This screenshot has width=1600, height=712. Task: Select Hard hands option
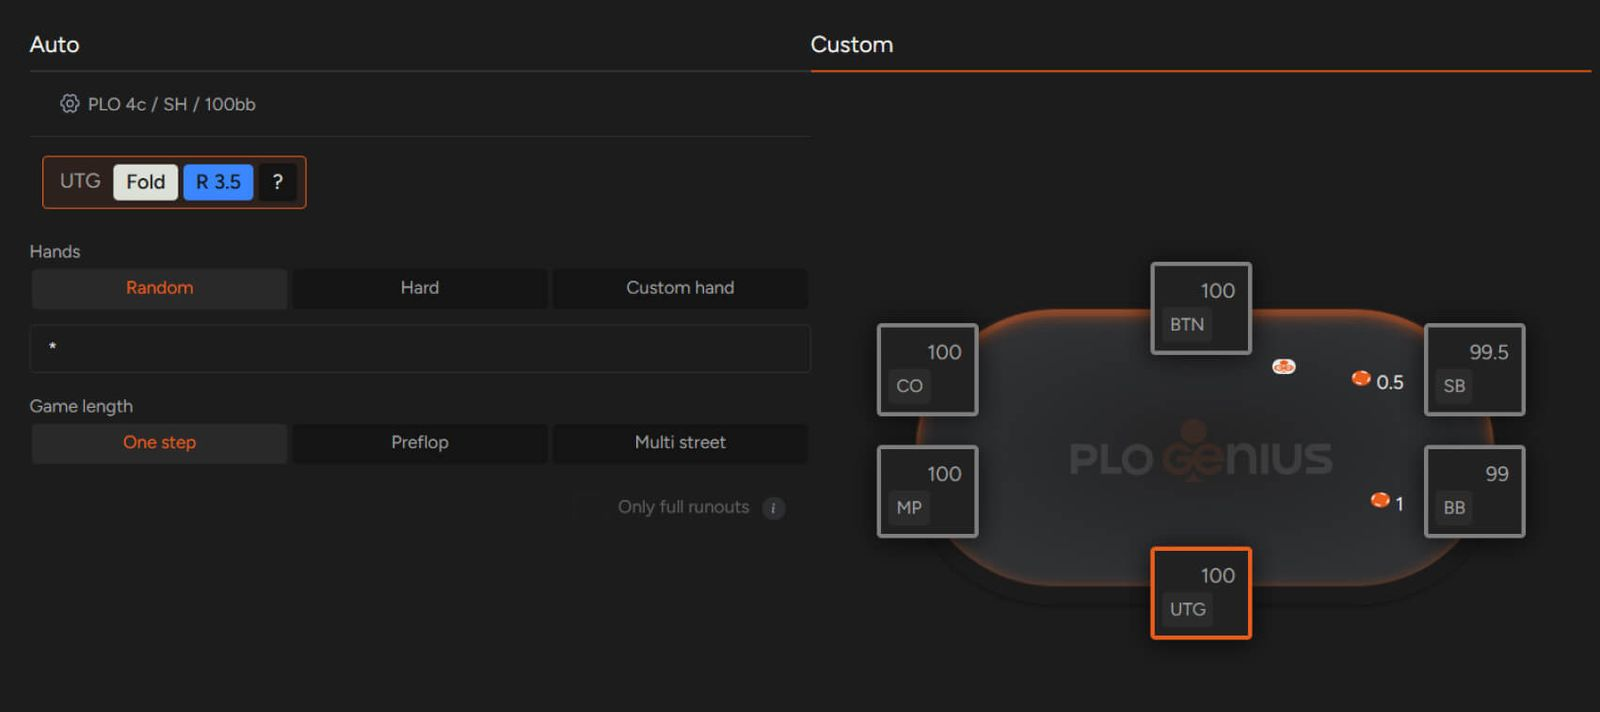pos(420,288)
